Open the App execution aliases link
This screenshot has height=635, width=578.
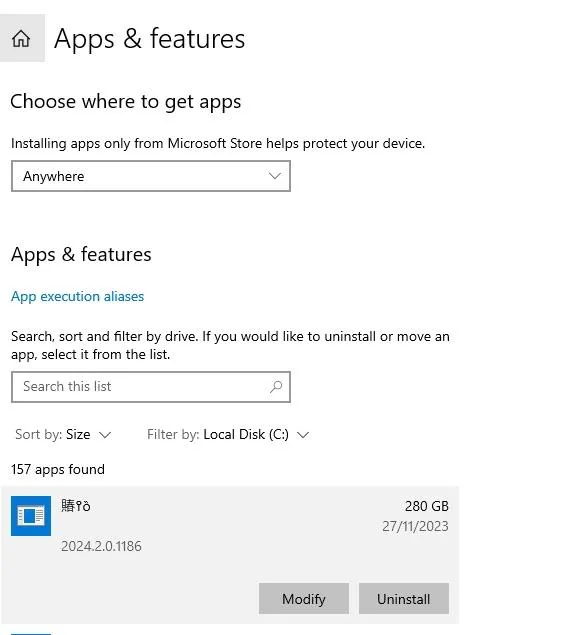pos(77,296)
